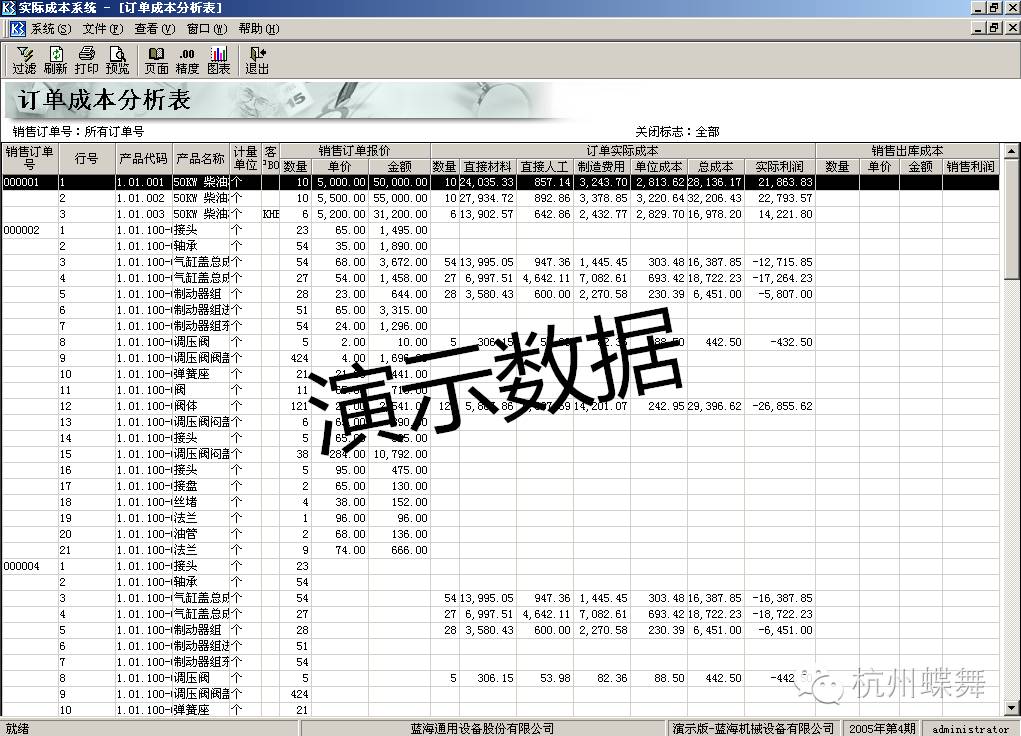Screen dimensions: 1021x736
Task: Open the 帮助 (Help) menu
Action: point(255,29)
